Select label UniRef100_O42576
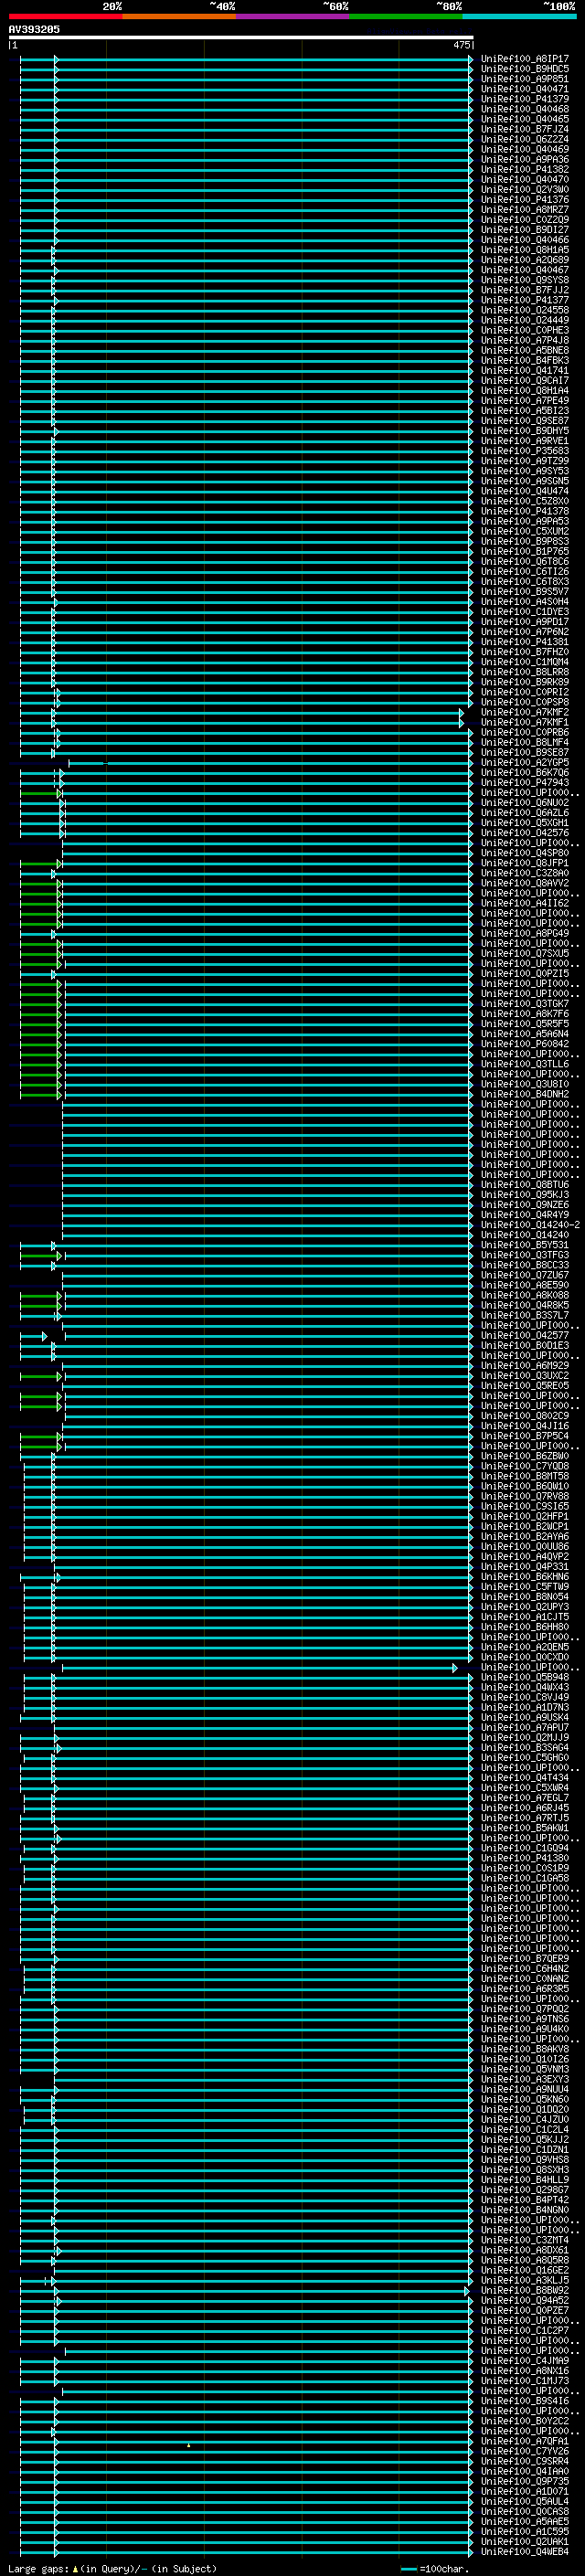The width and height of the screenshot is (585, 2576). click(524, 833)
